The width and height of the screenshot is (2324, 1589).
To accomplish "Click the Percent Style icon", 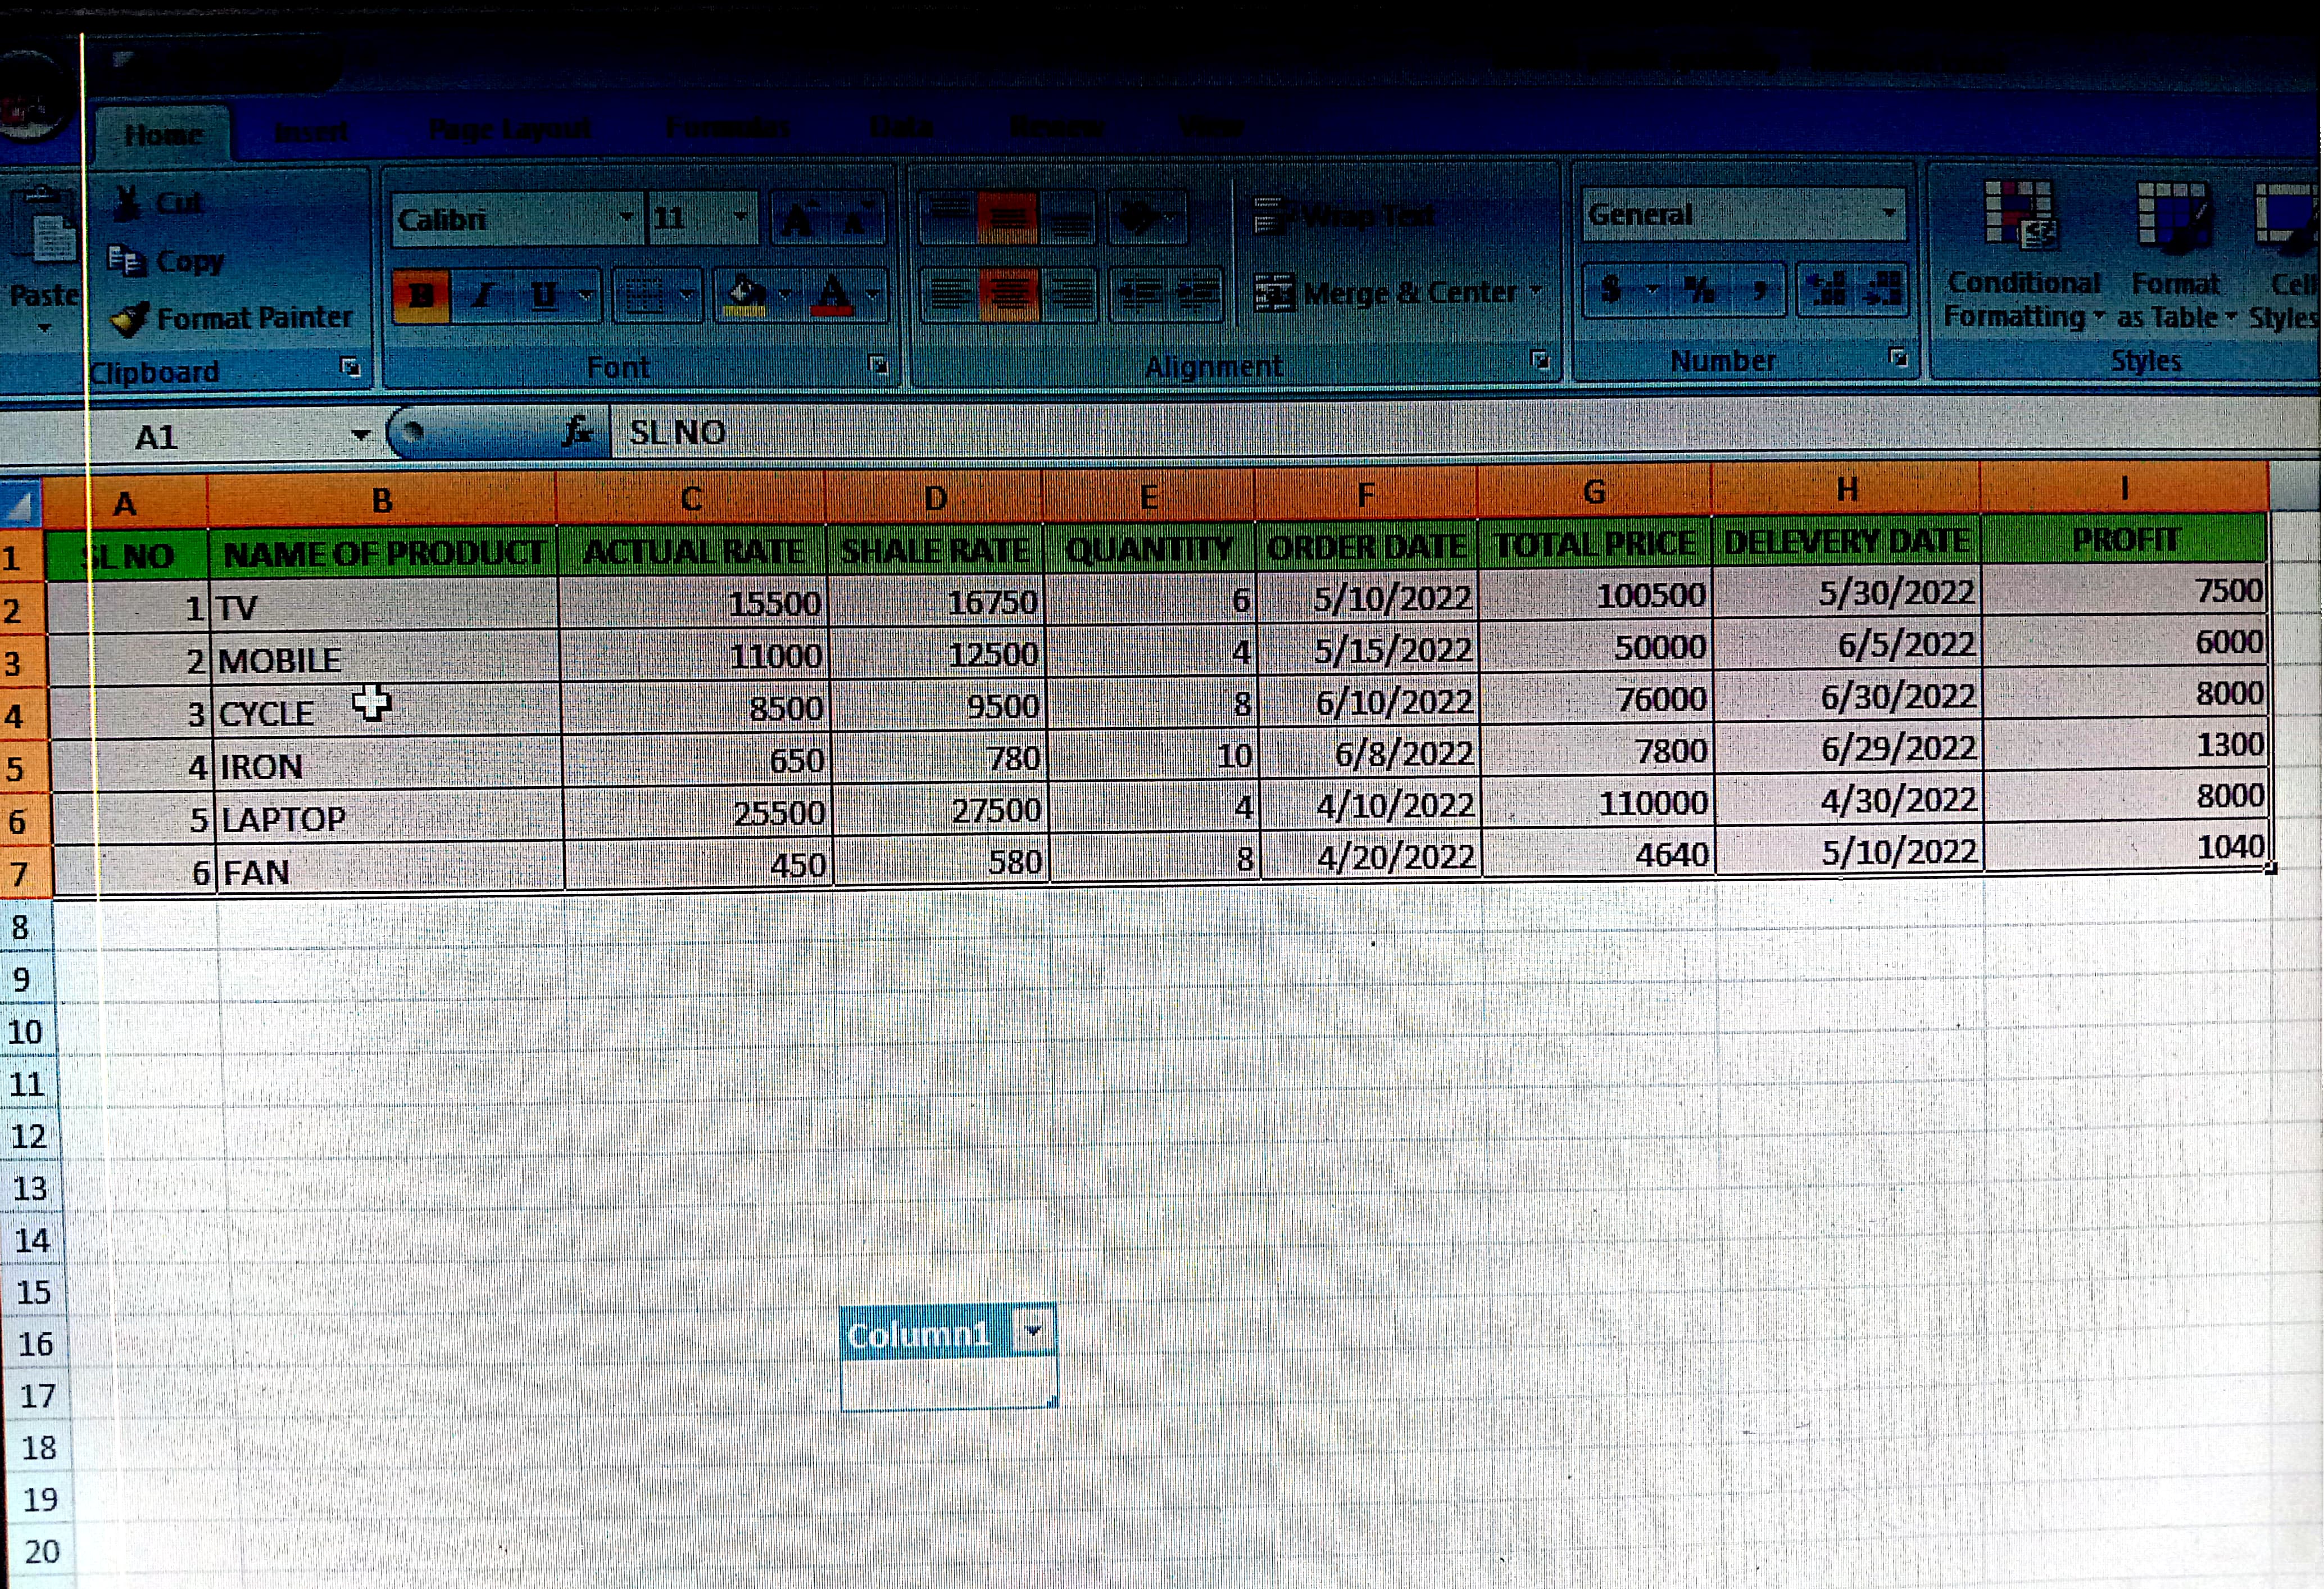I will click(1698, 291).
